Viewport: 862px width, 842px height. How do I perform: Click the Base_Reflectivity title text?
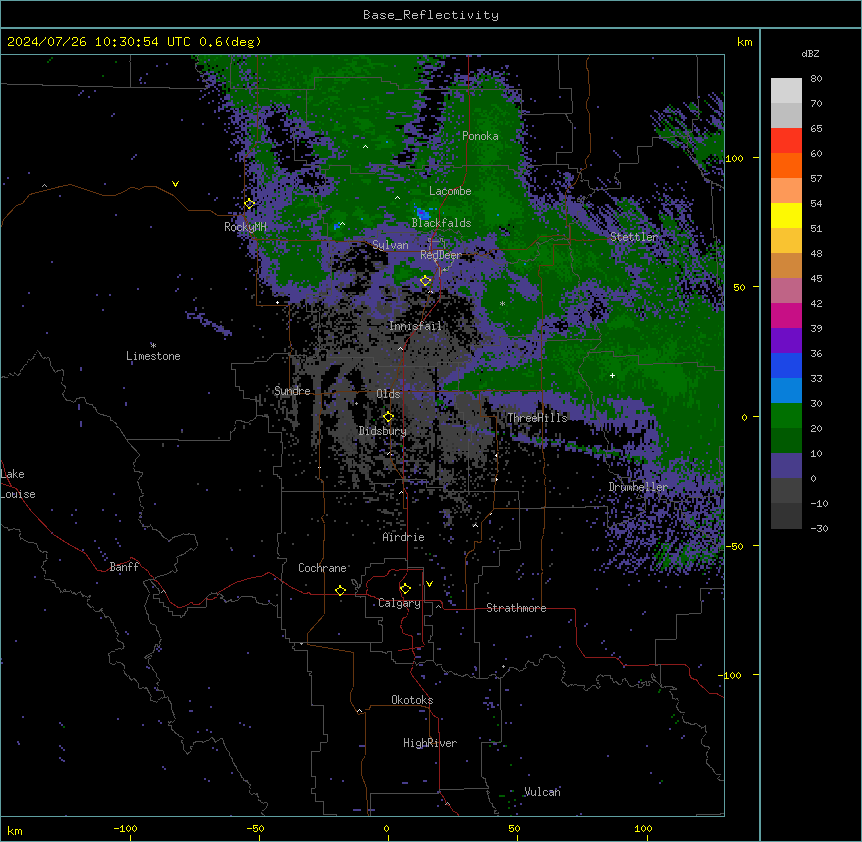(x=431, y=15)
